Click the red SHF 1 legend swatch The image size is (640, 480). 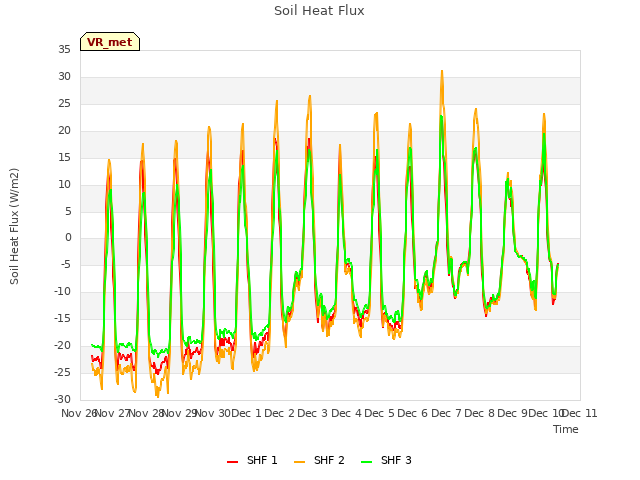[232, 462]
